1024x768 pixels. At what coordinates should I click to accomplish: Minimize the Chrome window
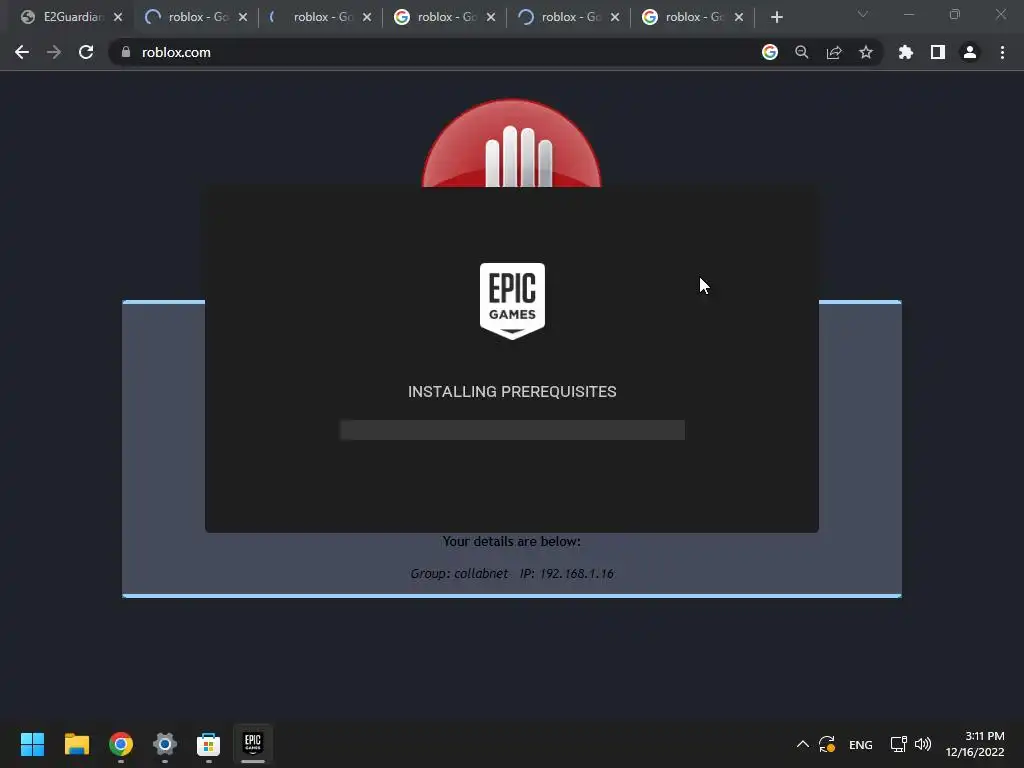click(x=909, y=14)
